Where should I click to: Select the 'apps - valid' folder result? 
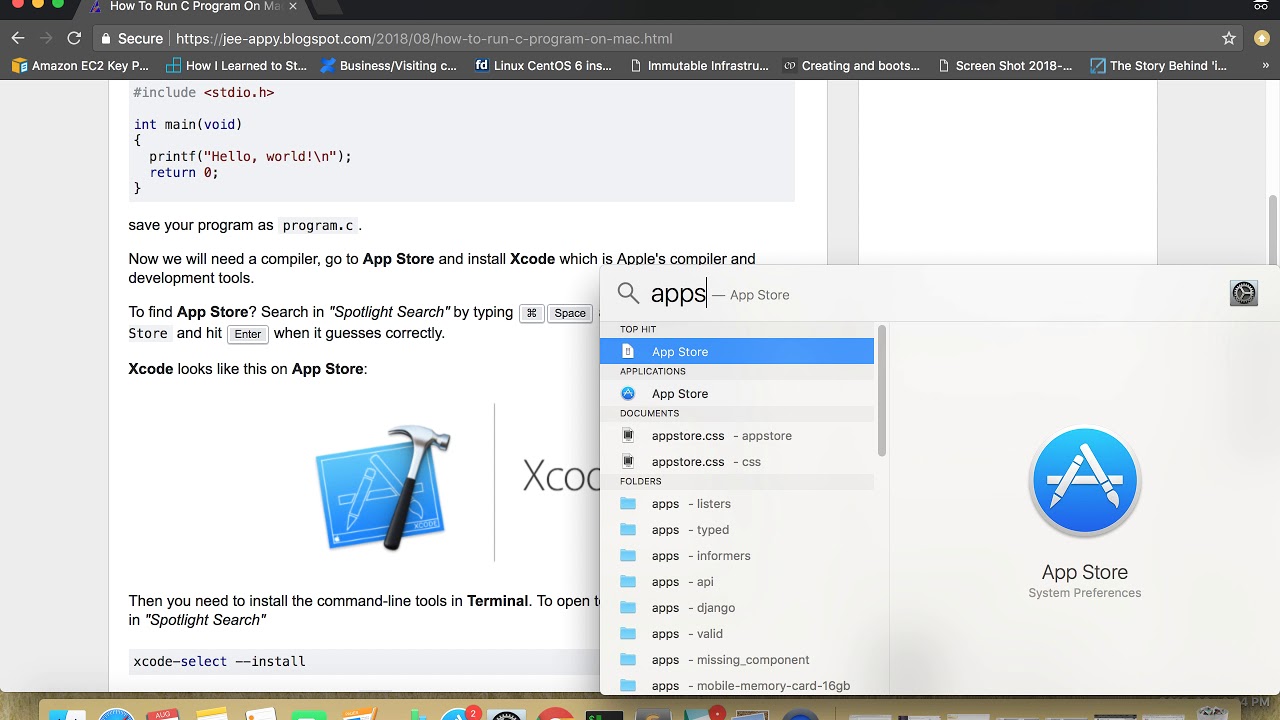[737, 633]
